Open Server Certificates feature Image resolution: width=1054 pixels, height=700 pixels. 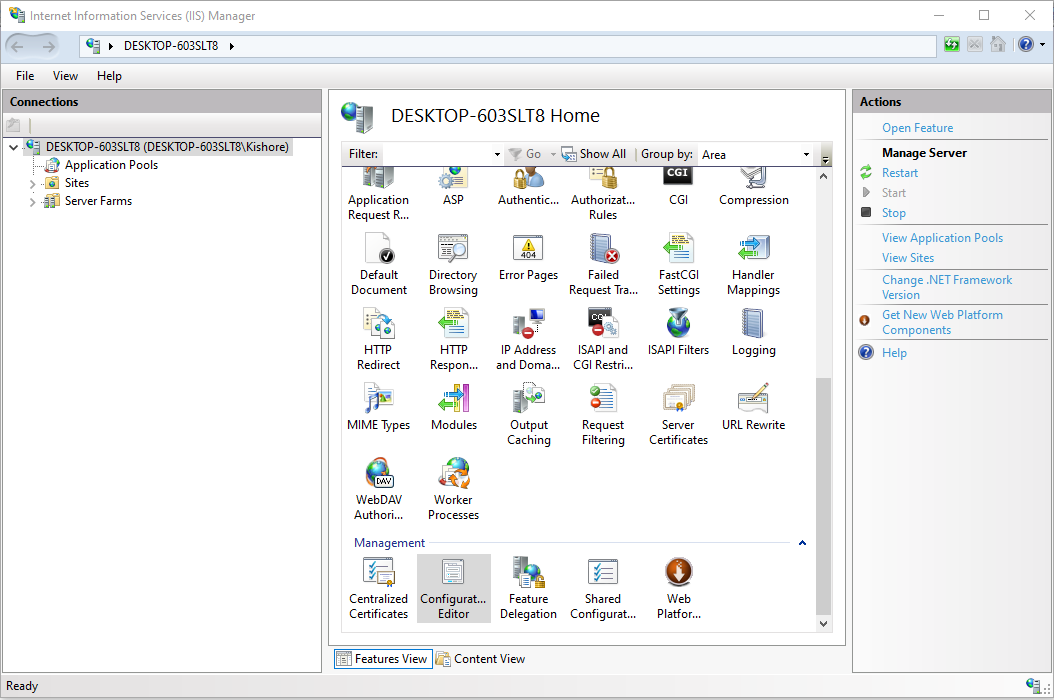click(678, 414)
